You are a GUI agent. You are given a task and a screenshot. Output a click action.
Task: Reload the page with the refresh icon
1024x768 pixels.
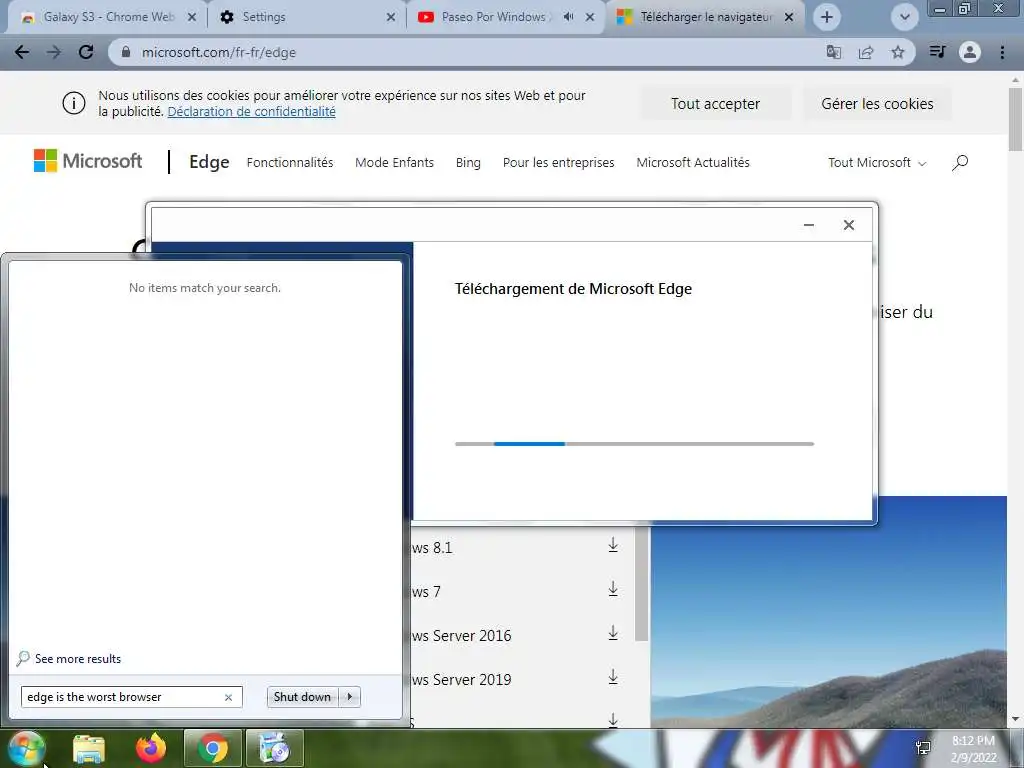(x=86, y=52)
